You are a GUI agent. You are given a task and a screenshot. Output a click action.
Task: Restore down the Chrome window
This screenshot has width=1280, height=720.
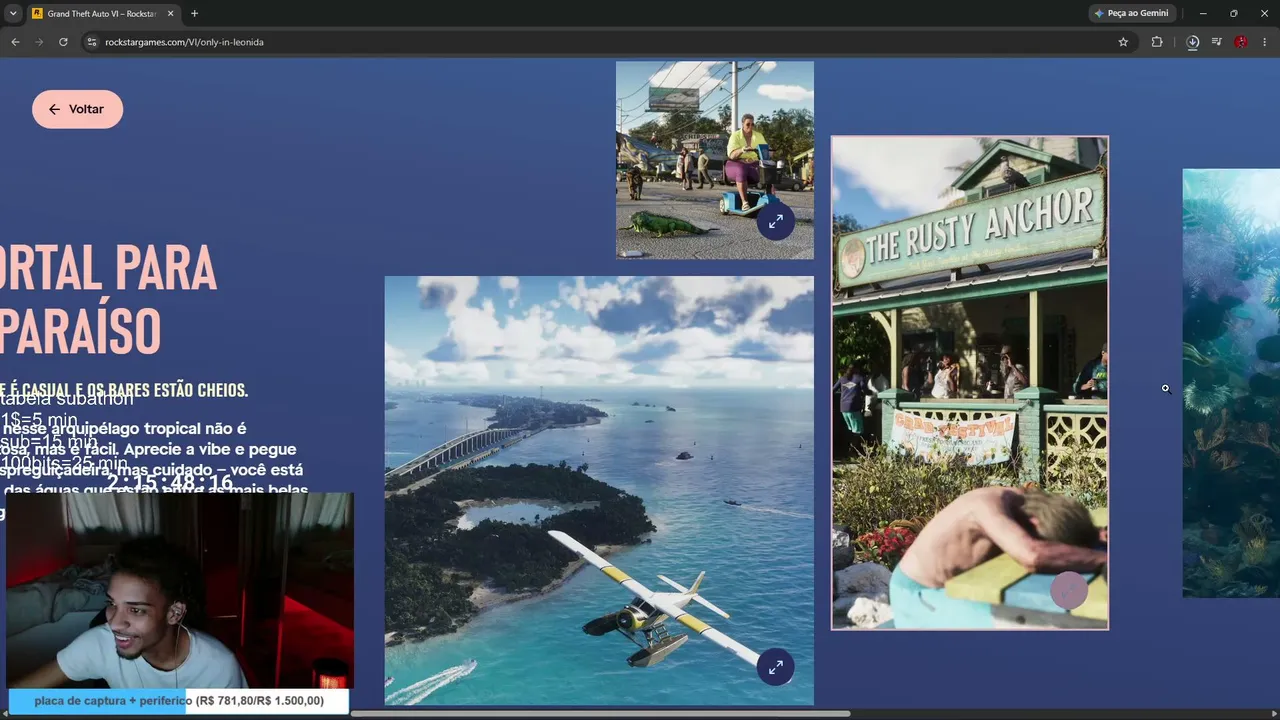(x=1234, y=14)
